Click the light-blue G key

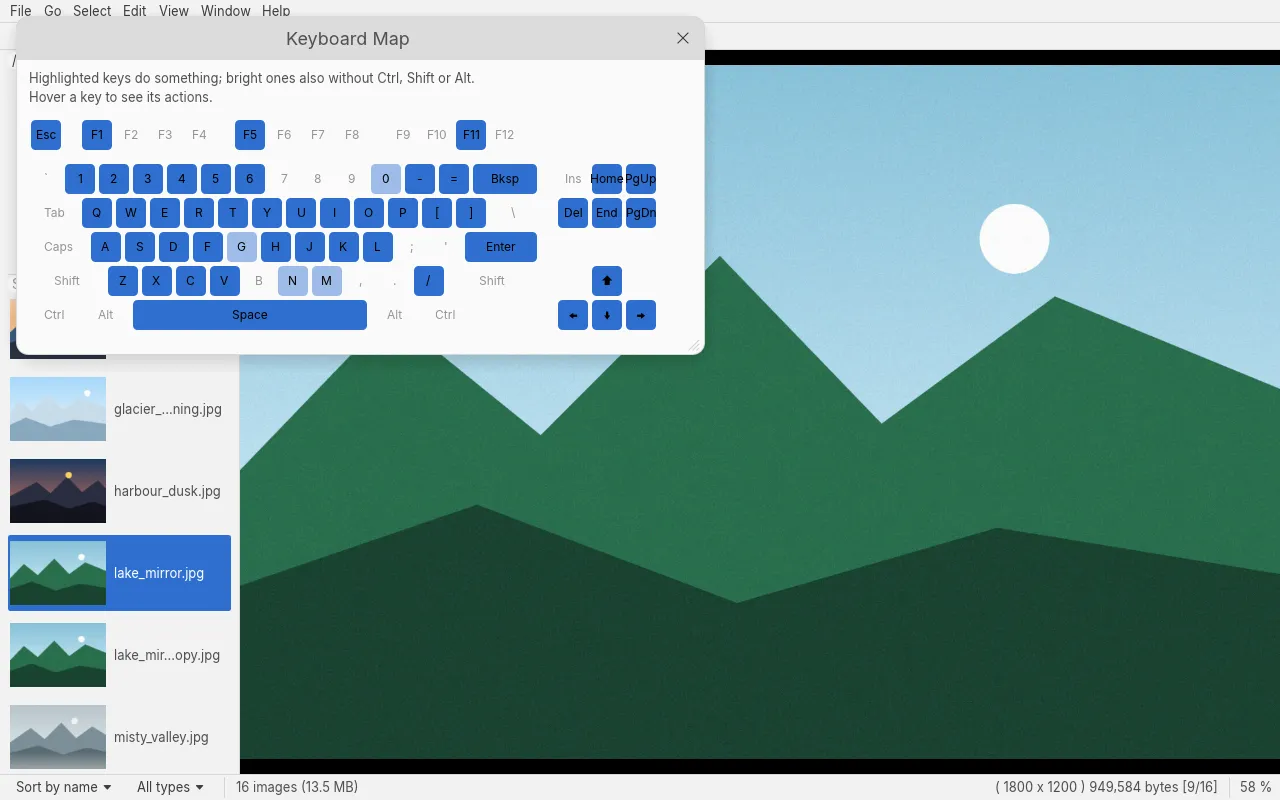pyautogui.click(x=242, y=247)
